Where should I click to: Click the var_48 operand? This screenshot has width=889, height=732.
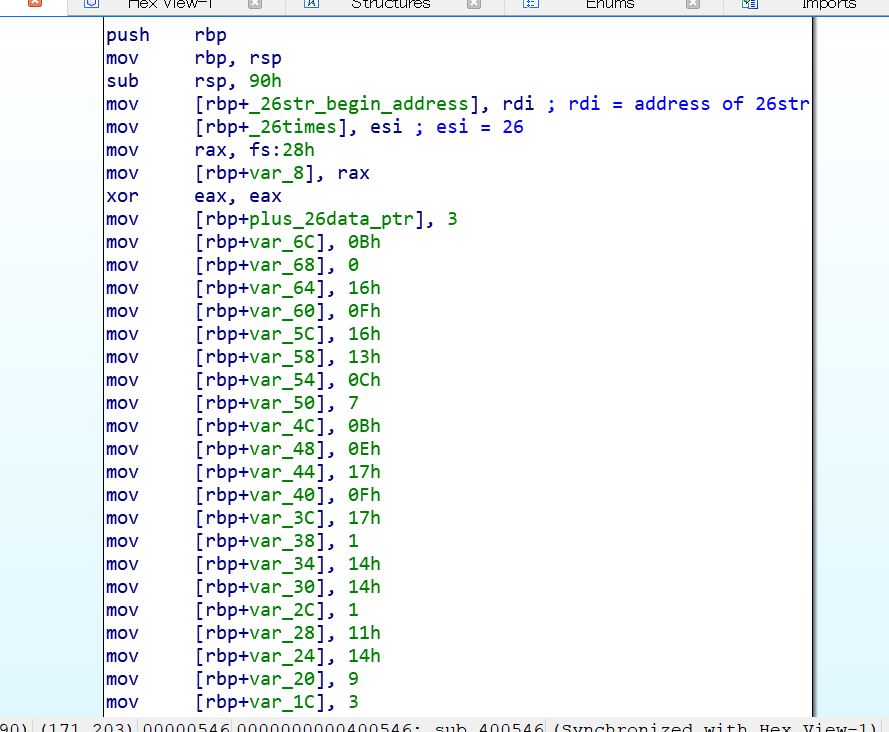coord(282,449)
